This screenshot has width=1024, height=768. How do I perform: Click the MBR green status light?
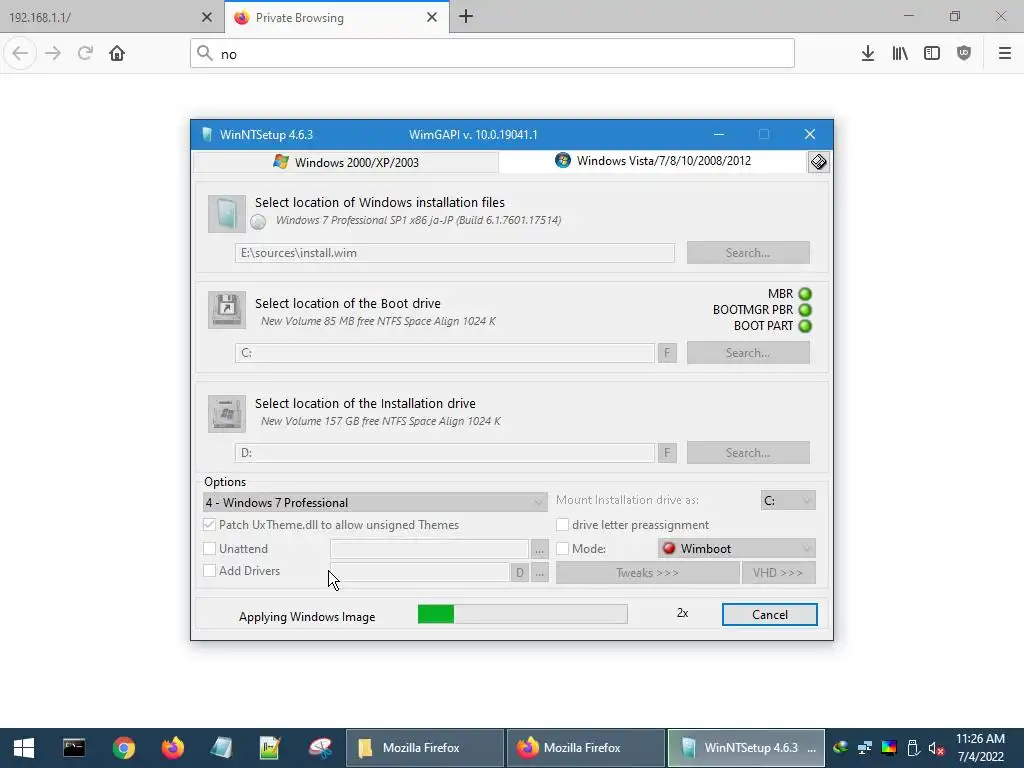[x=805, y=294]
